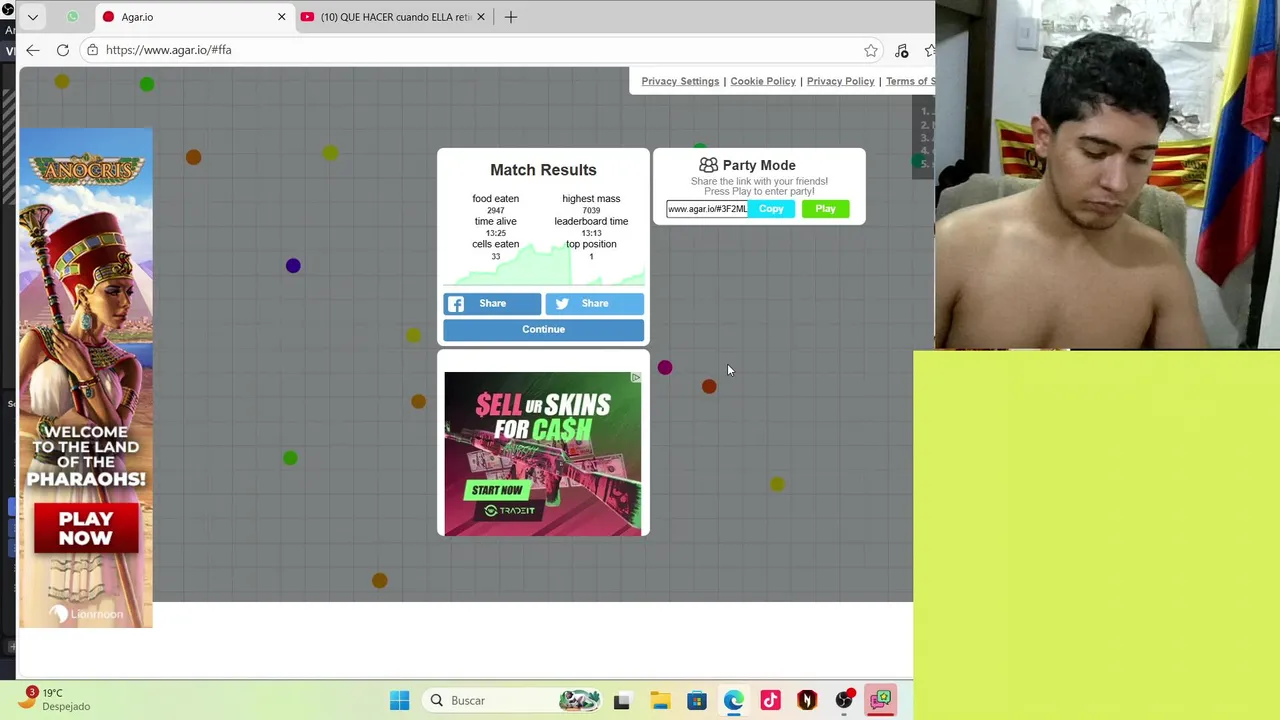The width and height of the screenshot is (1280, 720).
Task: Open the AdChoices icon on the skins ad
Action: [635, 378]
